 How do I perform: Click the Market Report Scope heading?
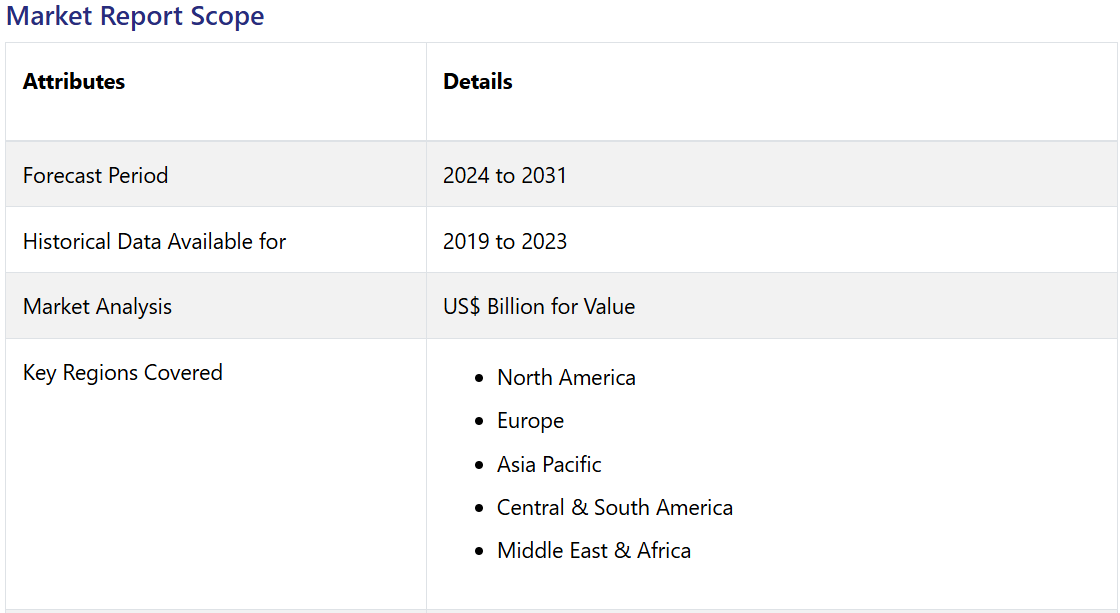(x=135, y=17)
